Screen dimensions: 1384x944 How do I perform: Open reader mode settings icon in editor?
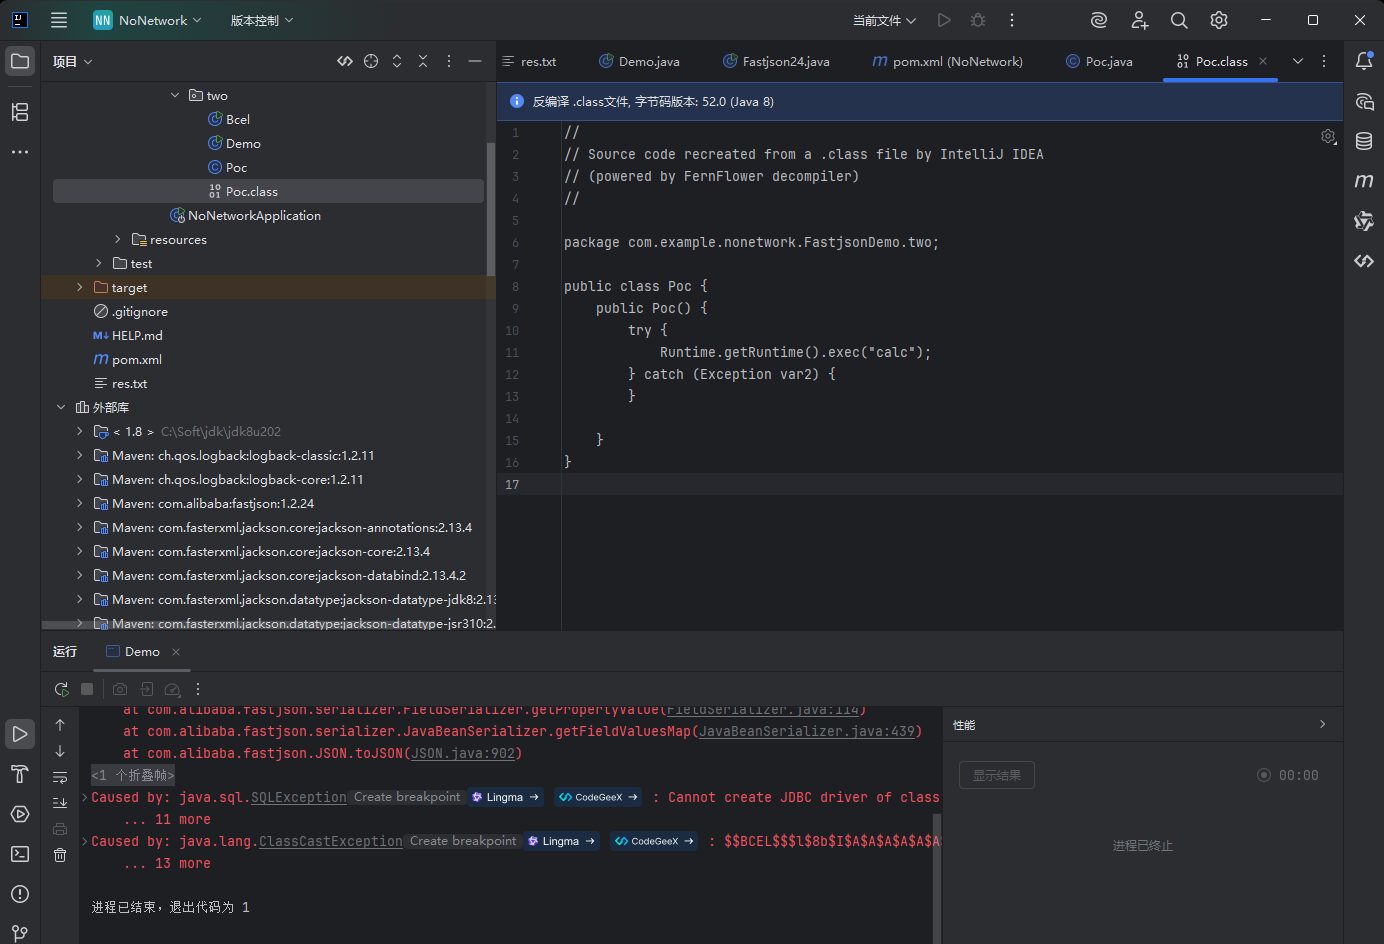pyautogui.click(x=1328, y=137)
